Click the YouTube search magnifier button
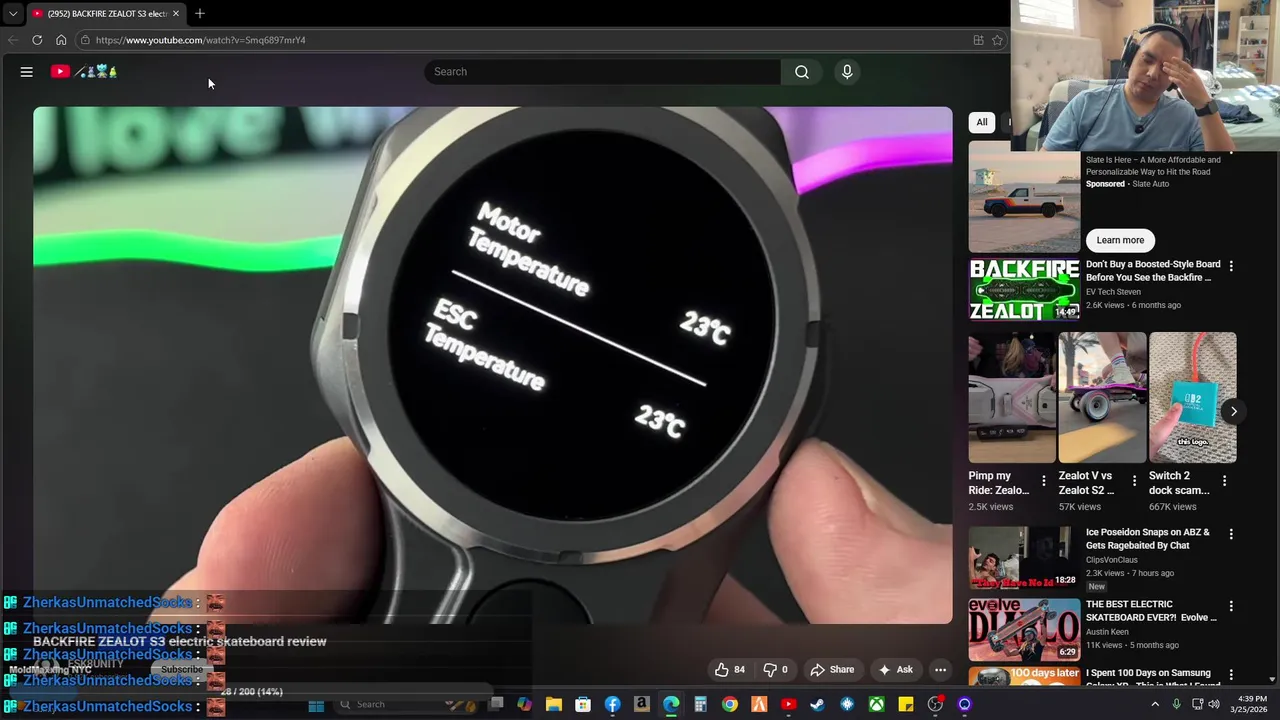This screenshot has width=1280, height=720. (801, 72)
